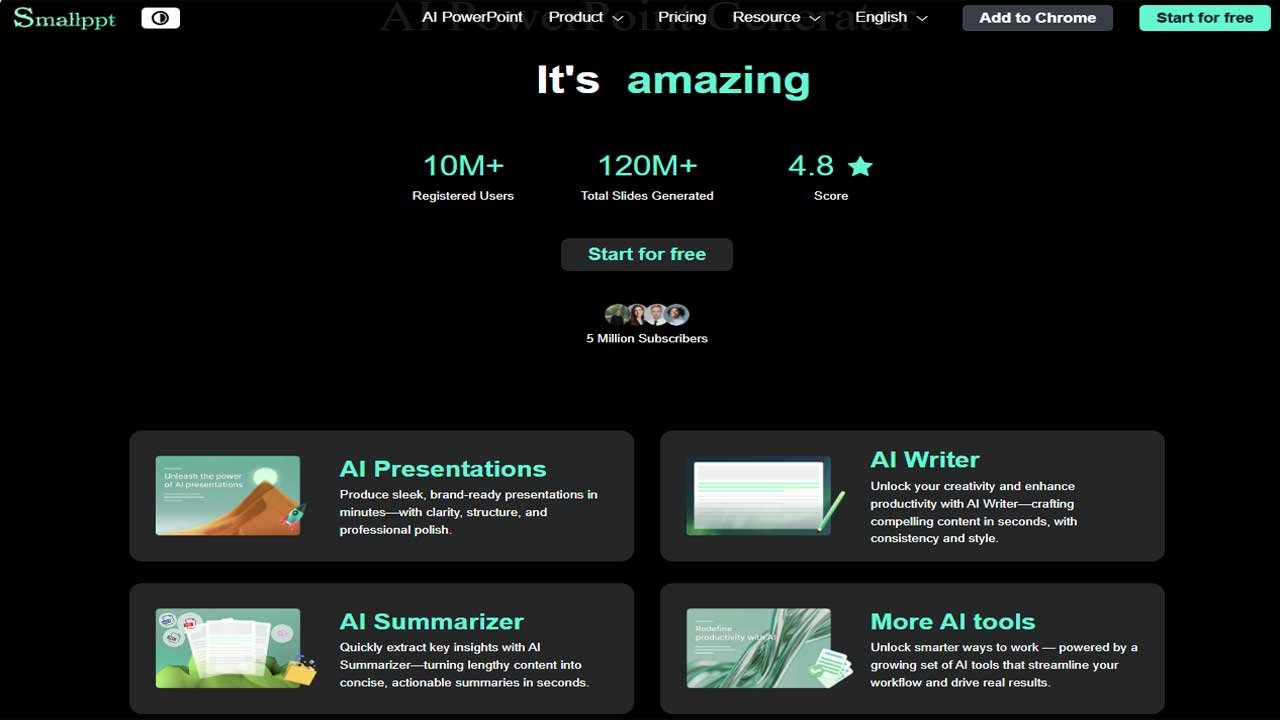The image size is (1280, 720).
Task: Click the AI Presentations thumbnail image
Action: [x=230, y=495]
